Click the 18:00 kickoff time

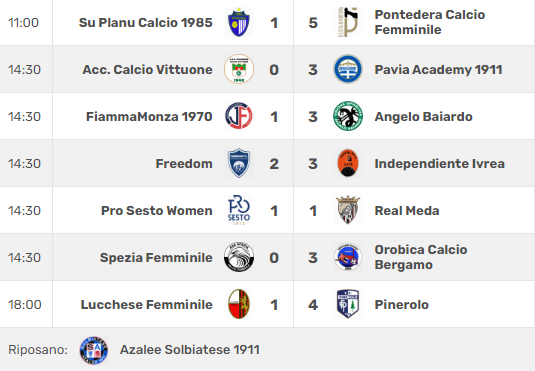pyautogui.click(x=25, y=304)
